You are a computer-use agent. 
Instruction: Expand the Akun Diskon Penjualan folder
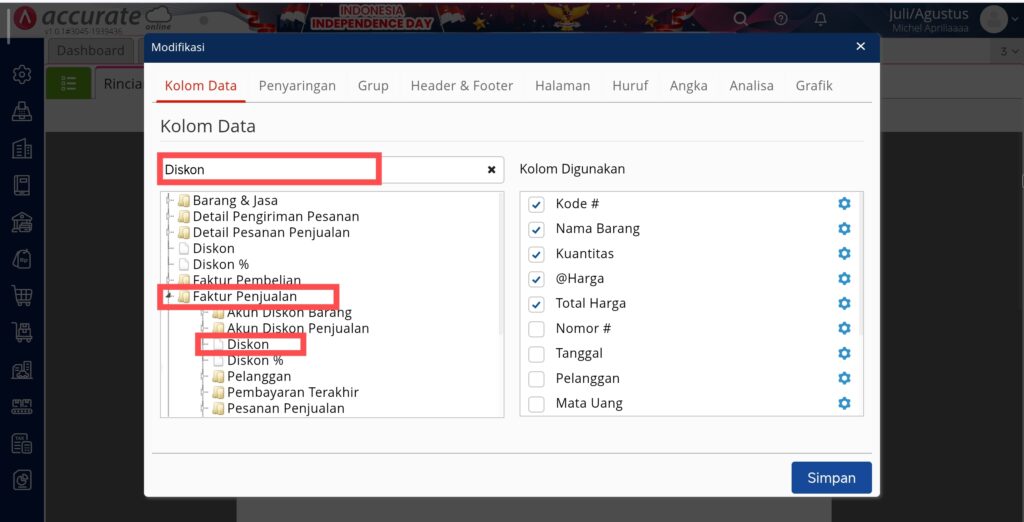[204, 328]
